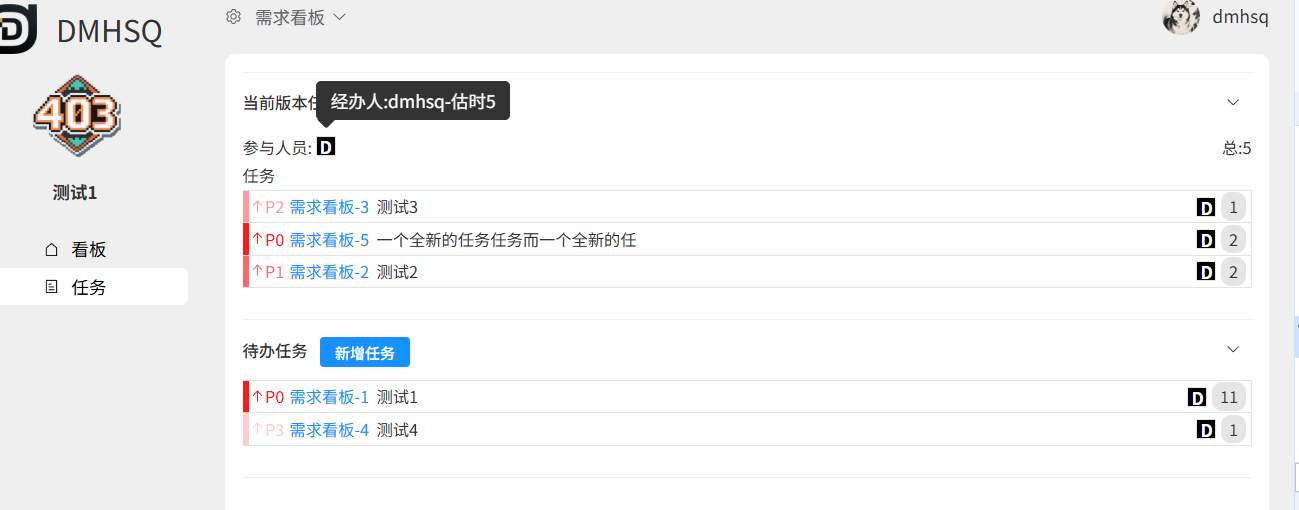This screenshot has width=1299, height=510.
Task: Click the estimate badge 11 on 测试1
Action: click(x=1229, y=397)
